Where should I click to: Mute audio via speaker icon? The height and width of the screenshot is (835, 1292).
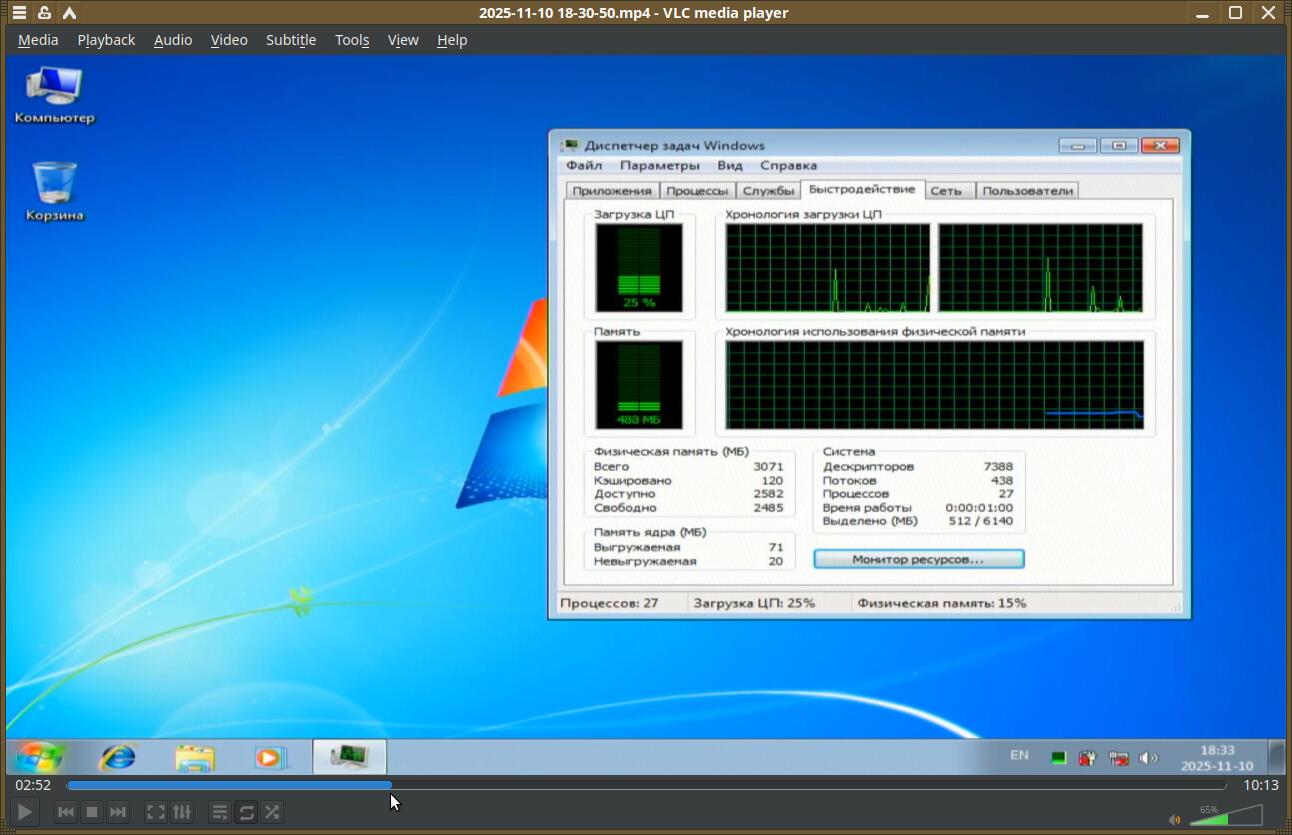[x=1175, y=820]
